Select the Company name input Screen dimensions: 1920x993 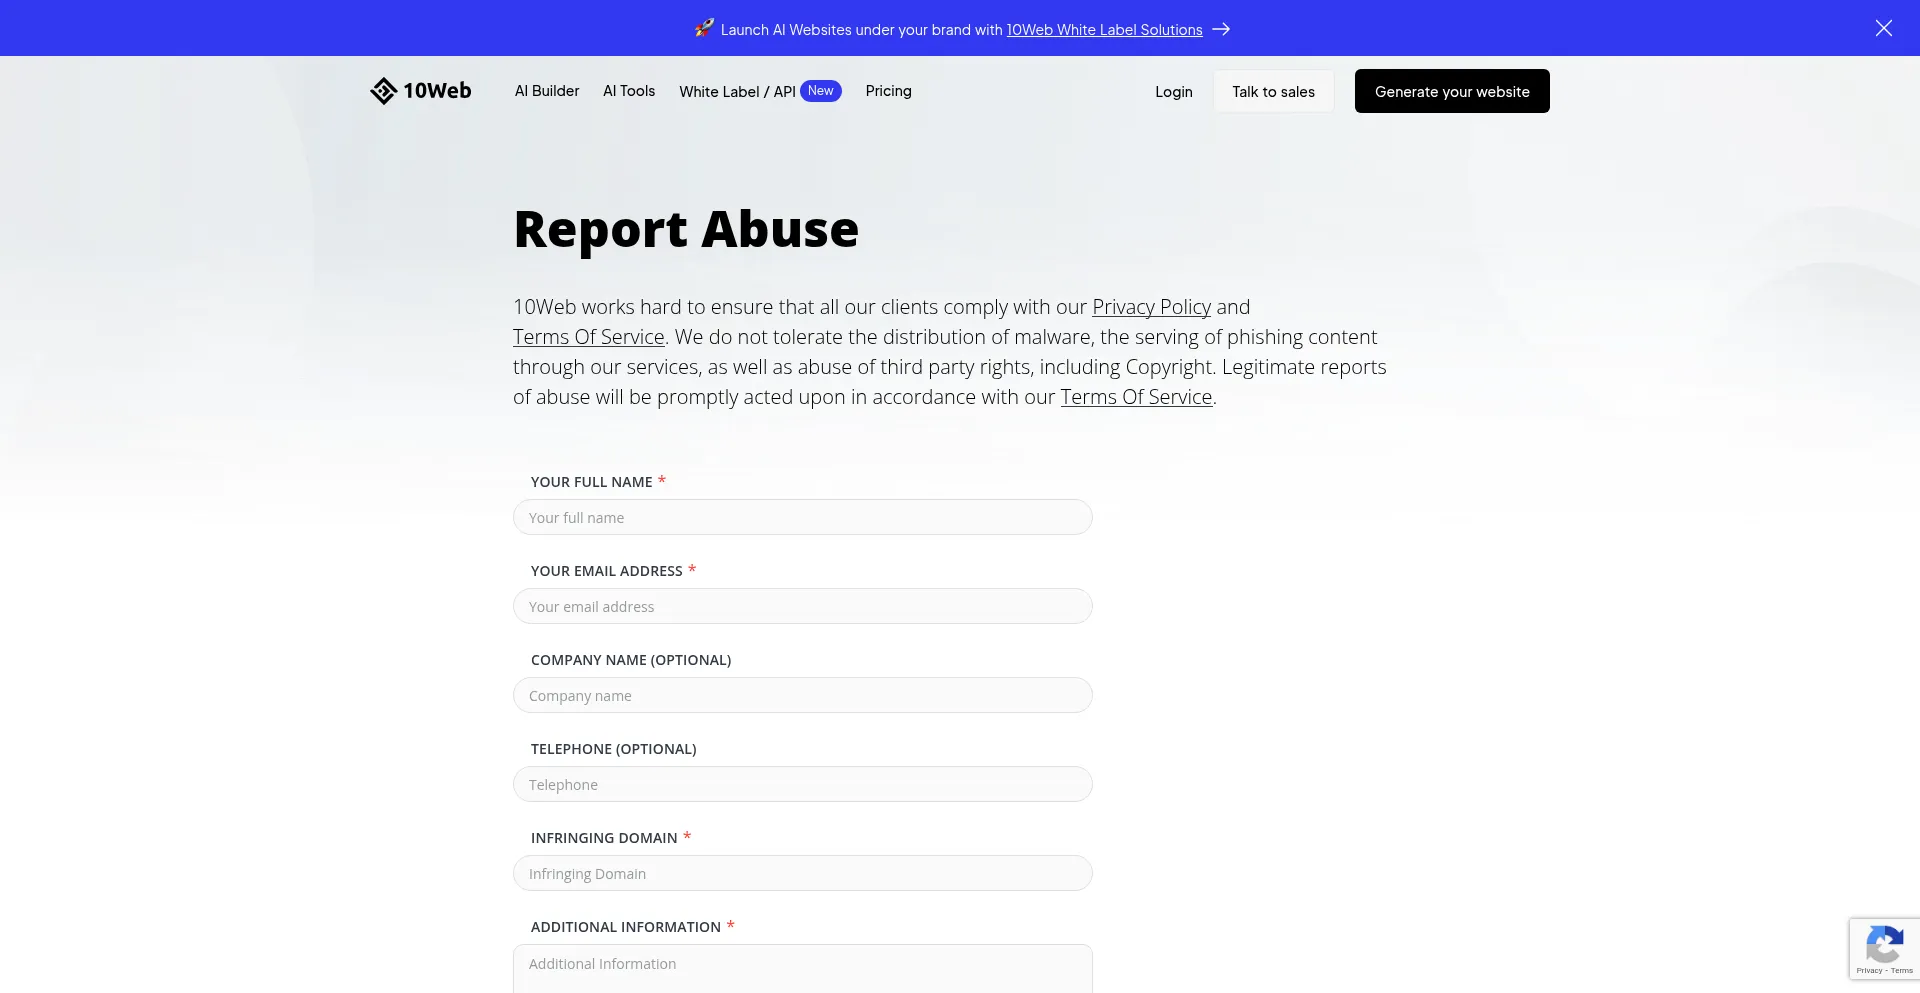(802, 695)
